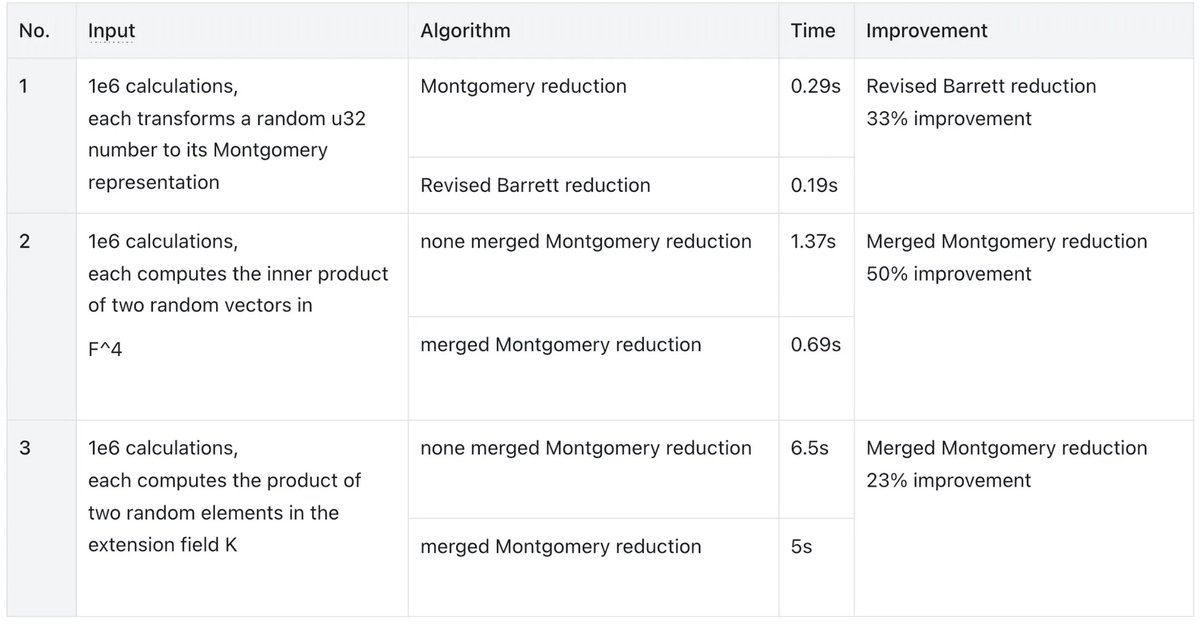Select the extension field K input cell
The width and height of the screenshot is (1200, 624).
[x=242, y=518]
